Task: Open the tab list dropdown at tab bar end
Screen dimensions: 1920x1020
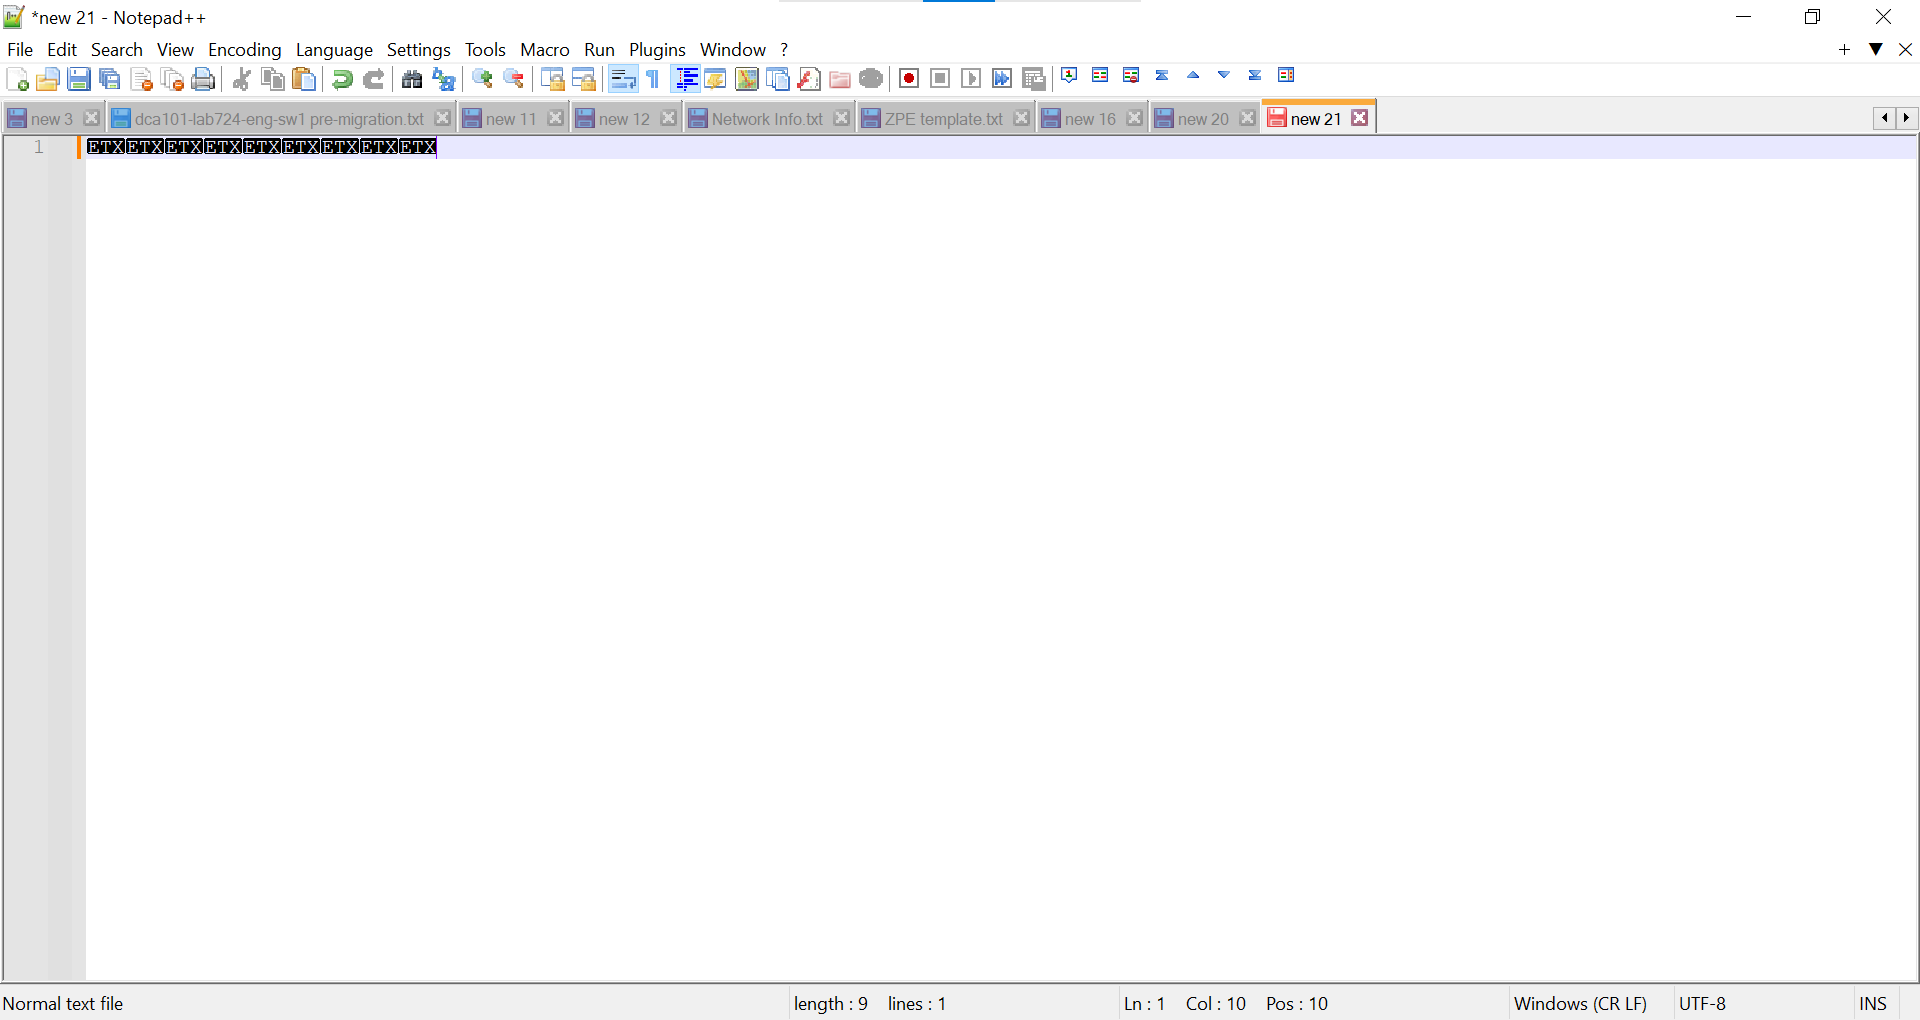Action: (x=1876, y=49)
